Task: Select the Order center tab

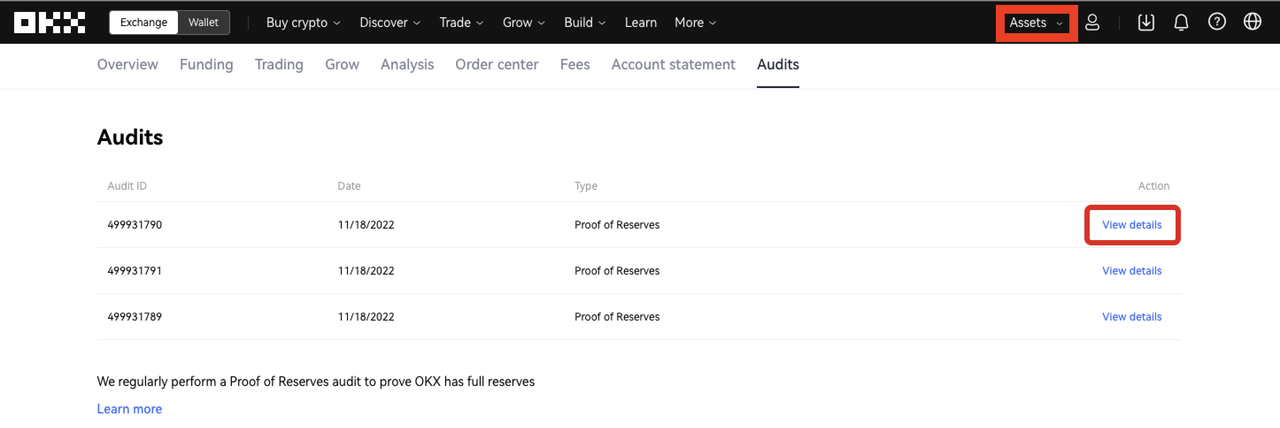Action: [496, 64]
